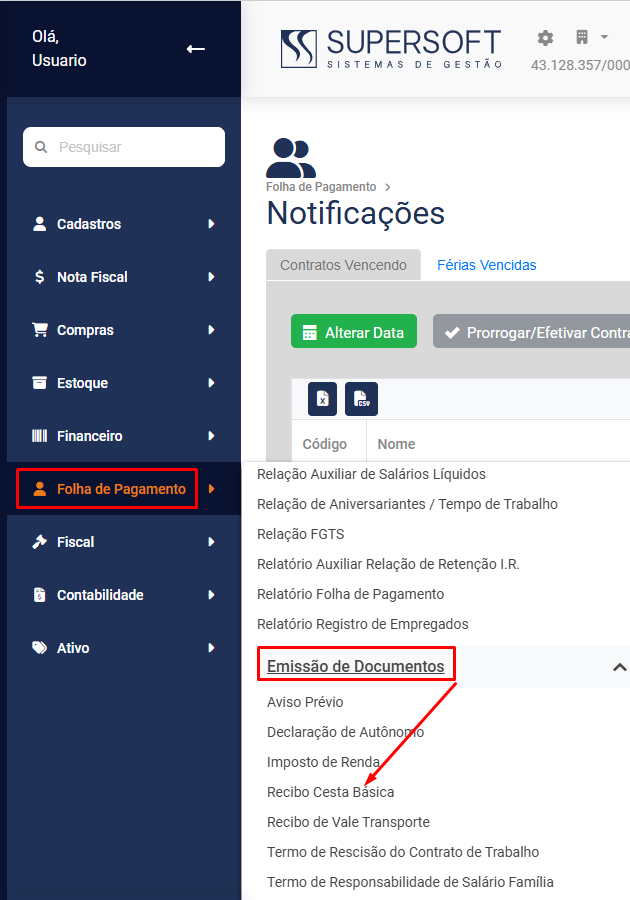Viewport: 630px width, 900px height.
Task: Click the SUPERSOFT logo
Action: point(391,49)
